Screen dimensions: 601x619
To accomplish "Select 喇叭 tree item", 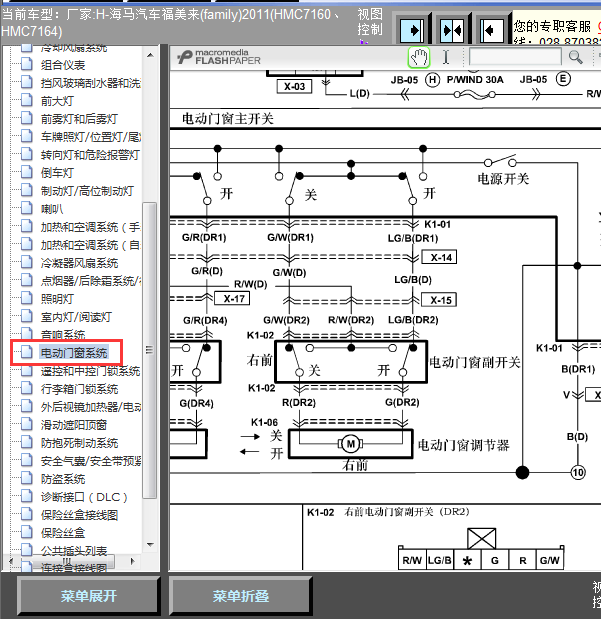I will click(x=52, y=209).
